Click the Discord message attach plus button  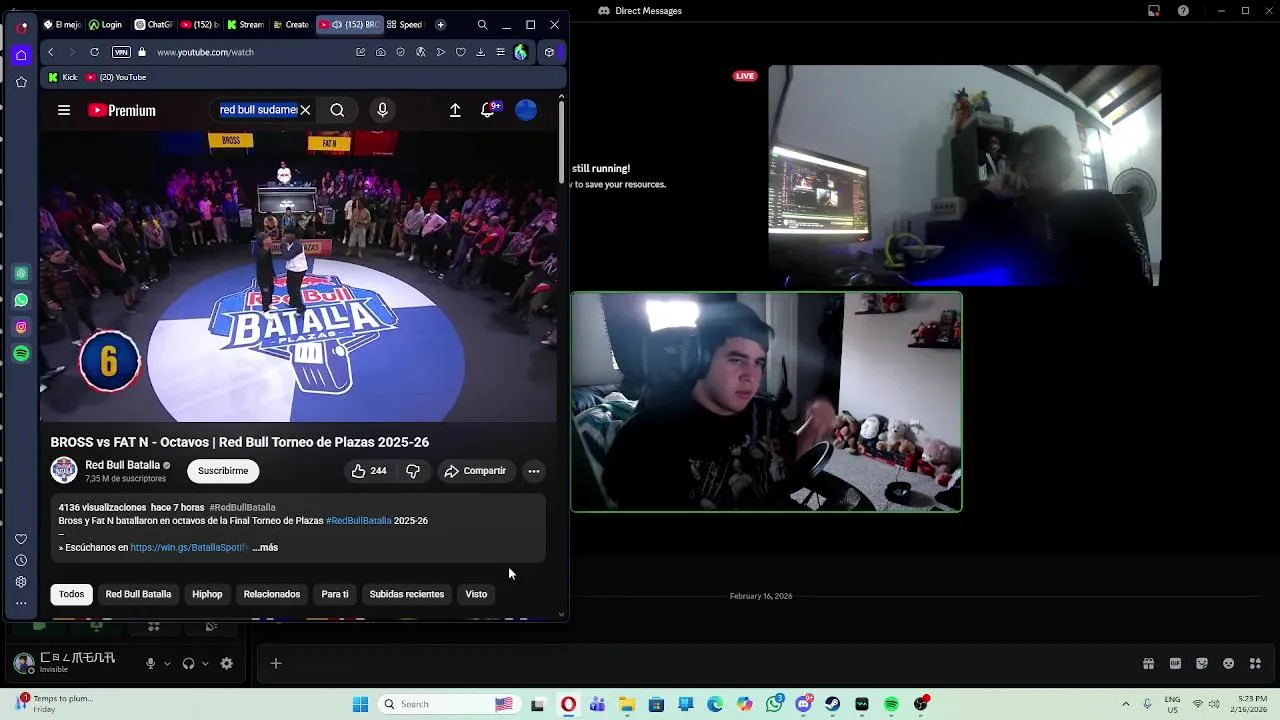point(276,663)
